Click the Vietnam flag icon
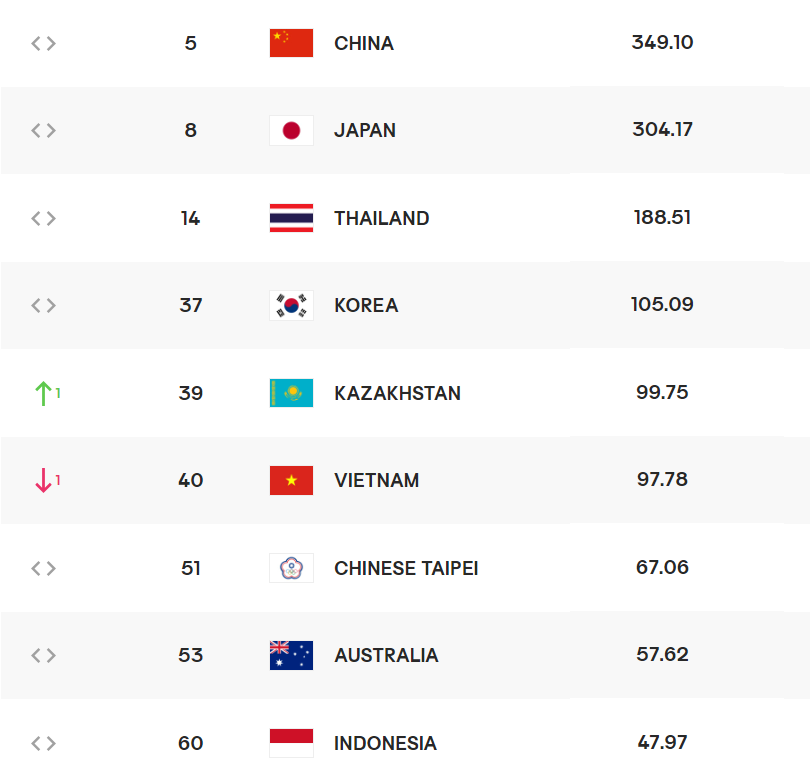 click(x=291, y=480)
